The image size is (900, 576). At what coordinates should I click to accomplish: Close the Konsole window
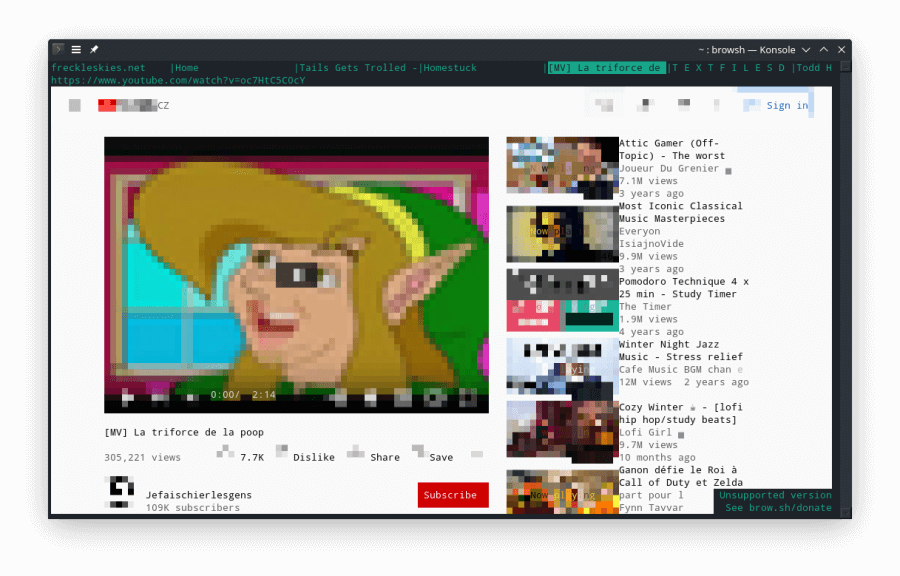coord(841,50)
